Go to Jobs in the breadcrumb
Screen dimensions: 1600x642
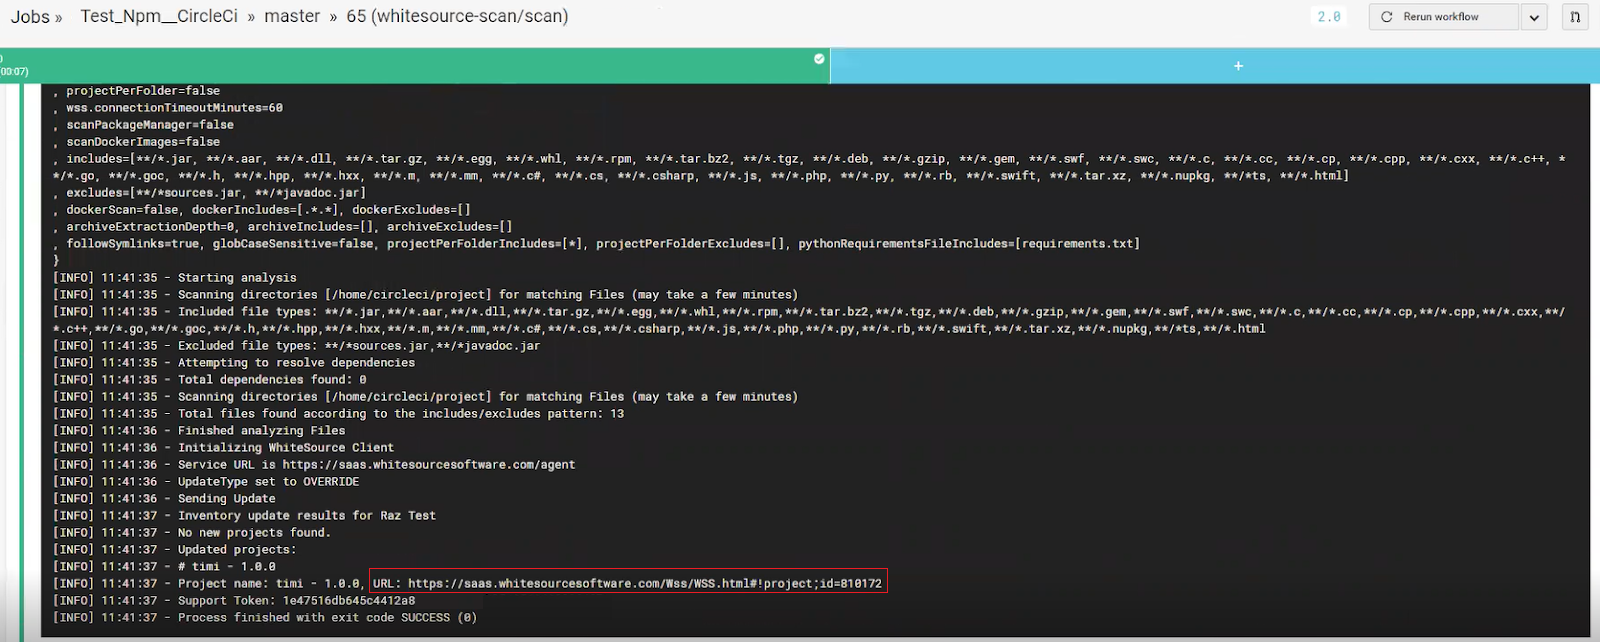pos(30,17)
